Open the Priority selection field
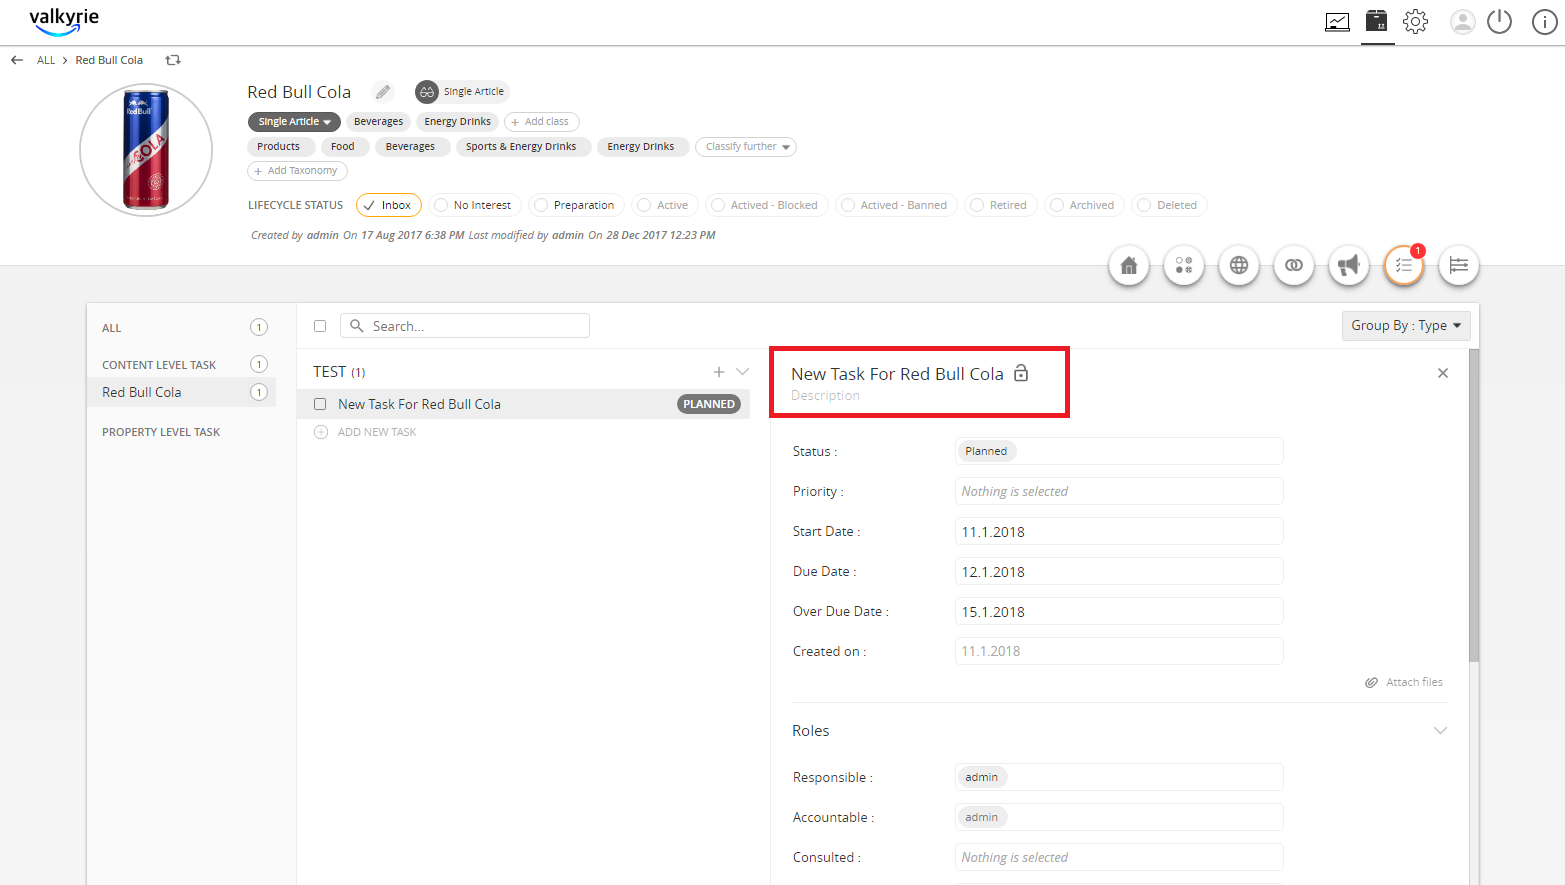Image resolution: width=1565 pixels, height=885 pixels. [1119, 491]
